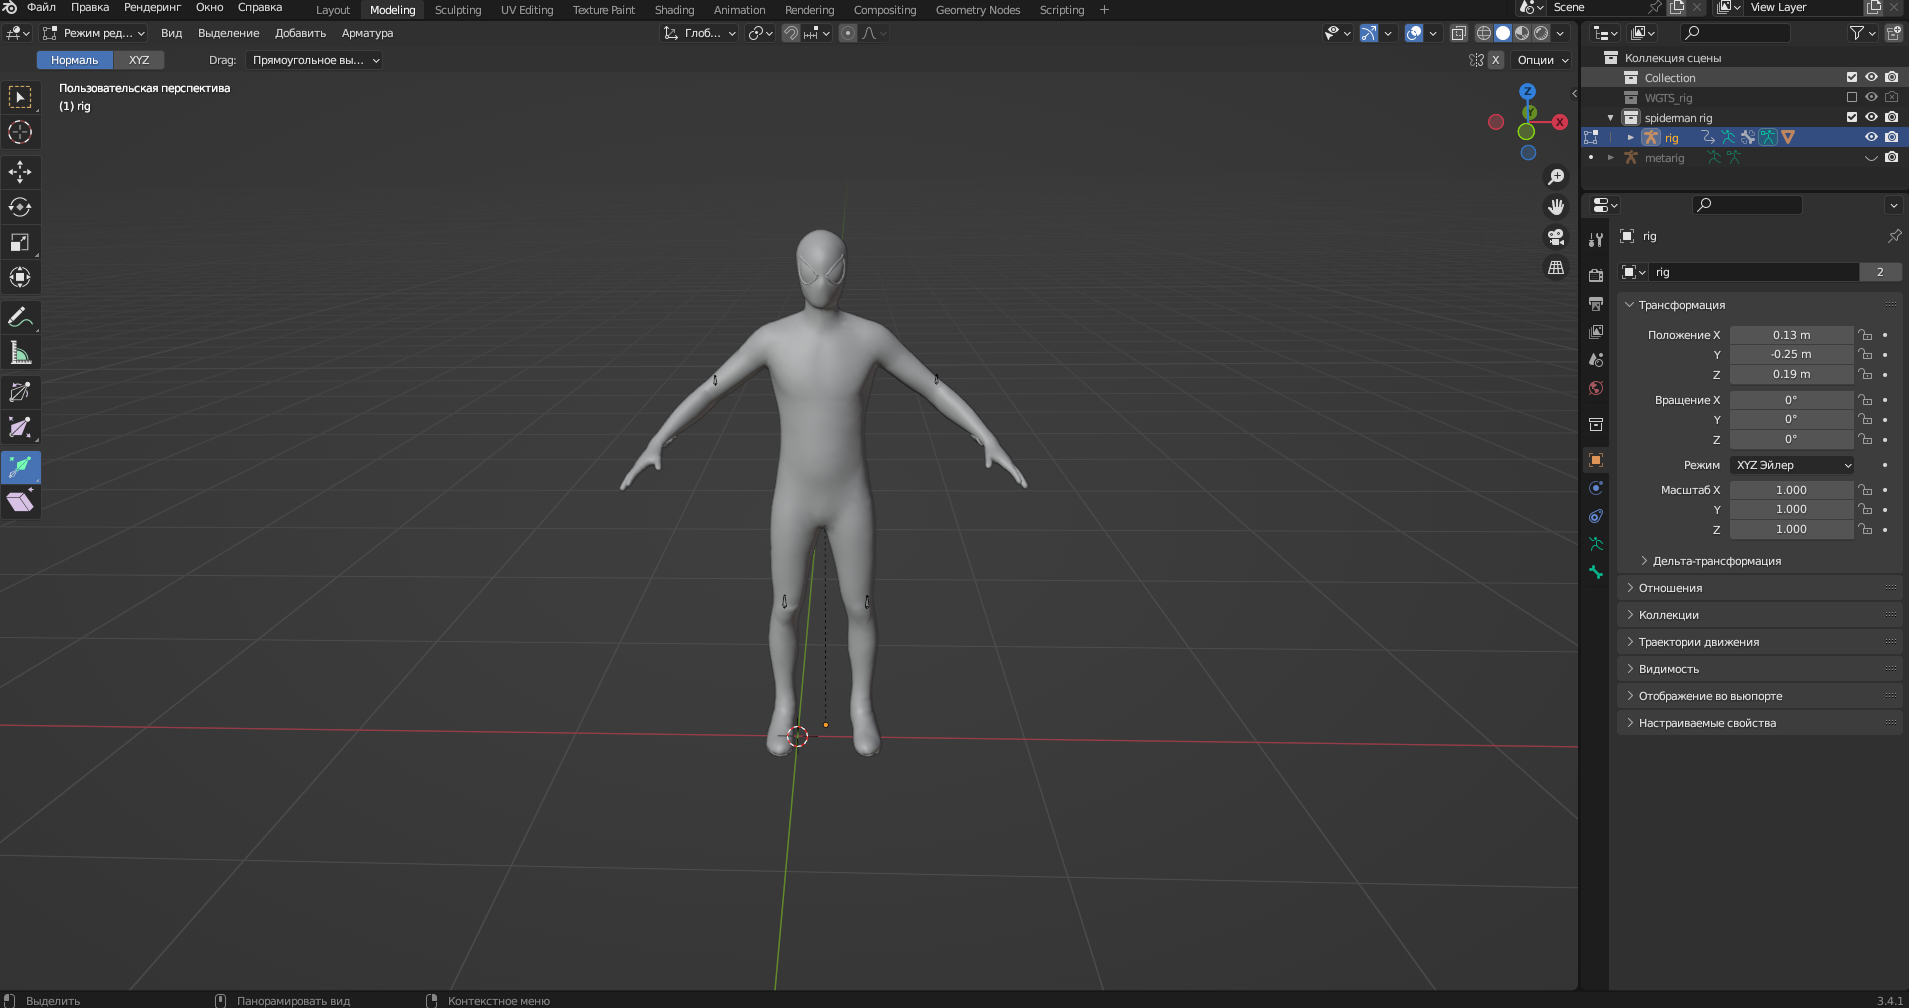Screen dimensions: 1909x1008
Task: Open the Armature menu
Action: coord(367,33)
